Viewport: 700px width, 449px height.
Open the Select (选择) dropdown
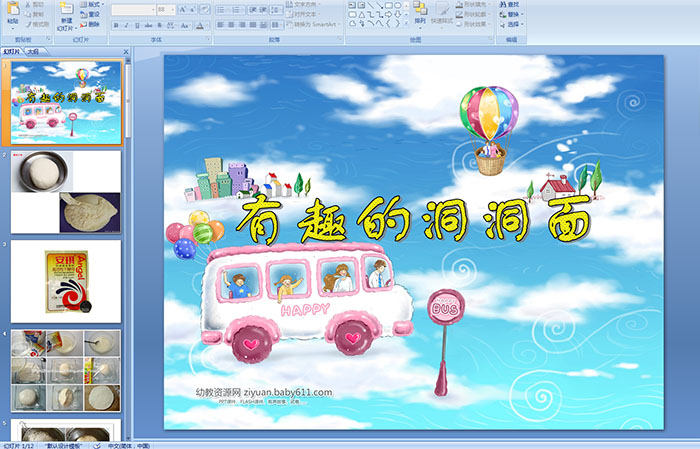point(513,25)
